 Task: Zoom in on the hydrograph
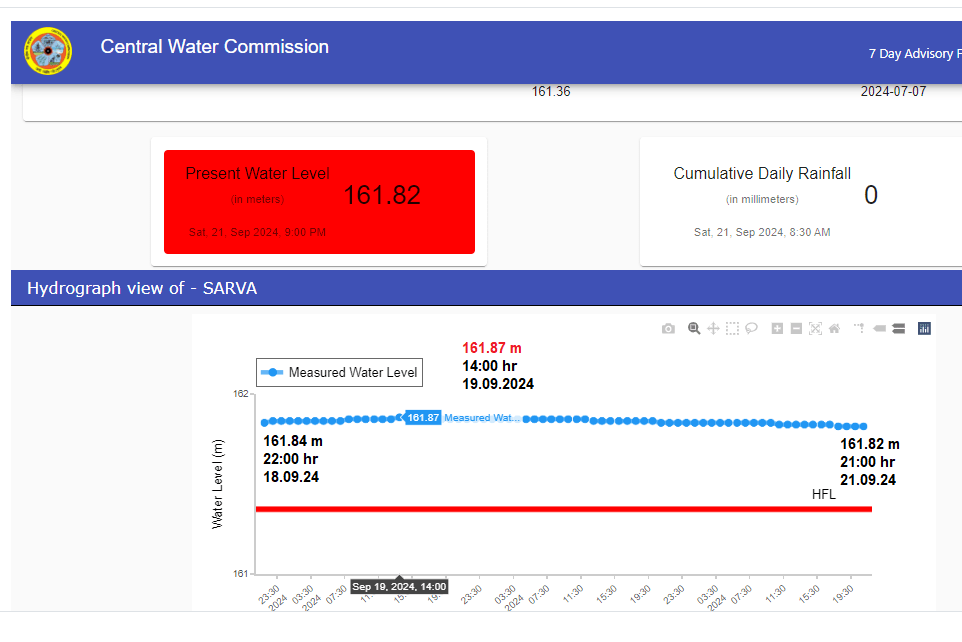point(777,329)
